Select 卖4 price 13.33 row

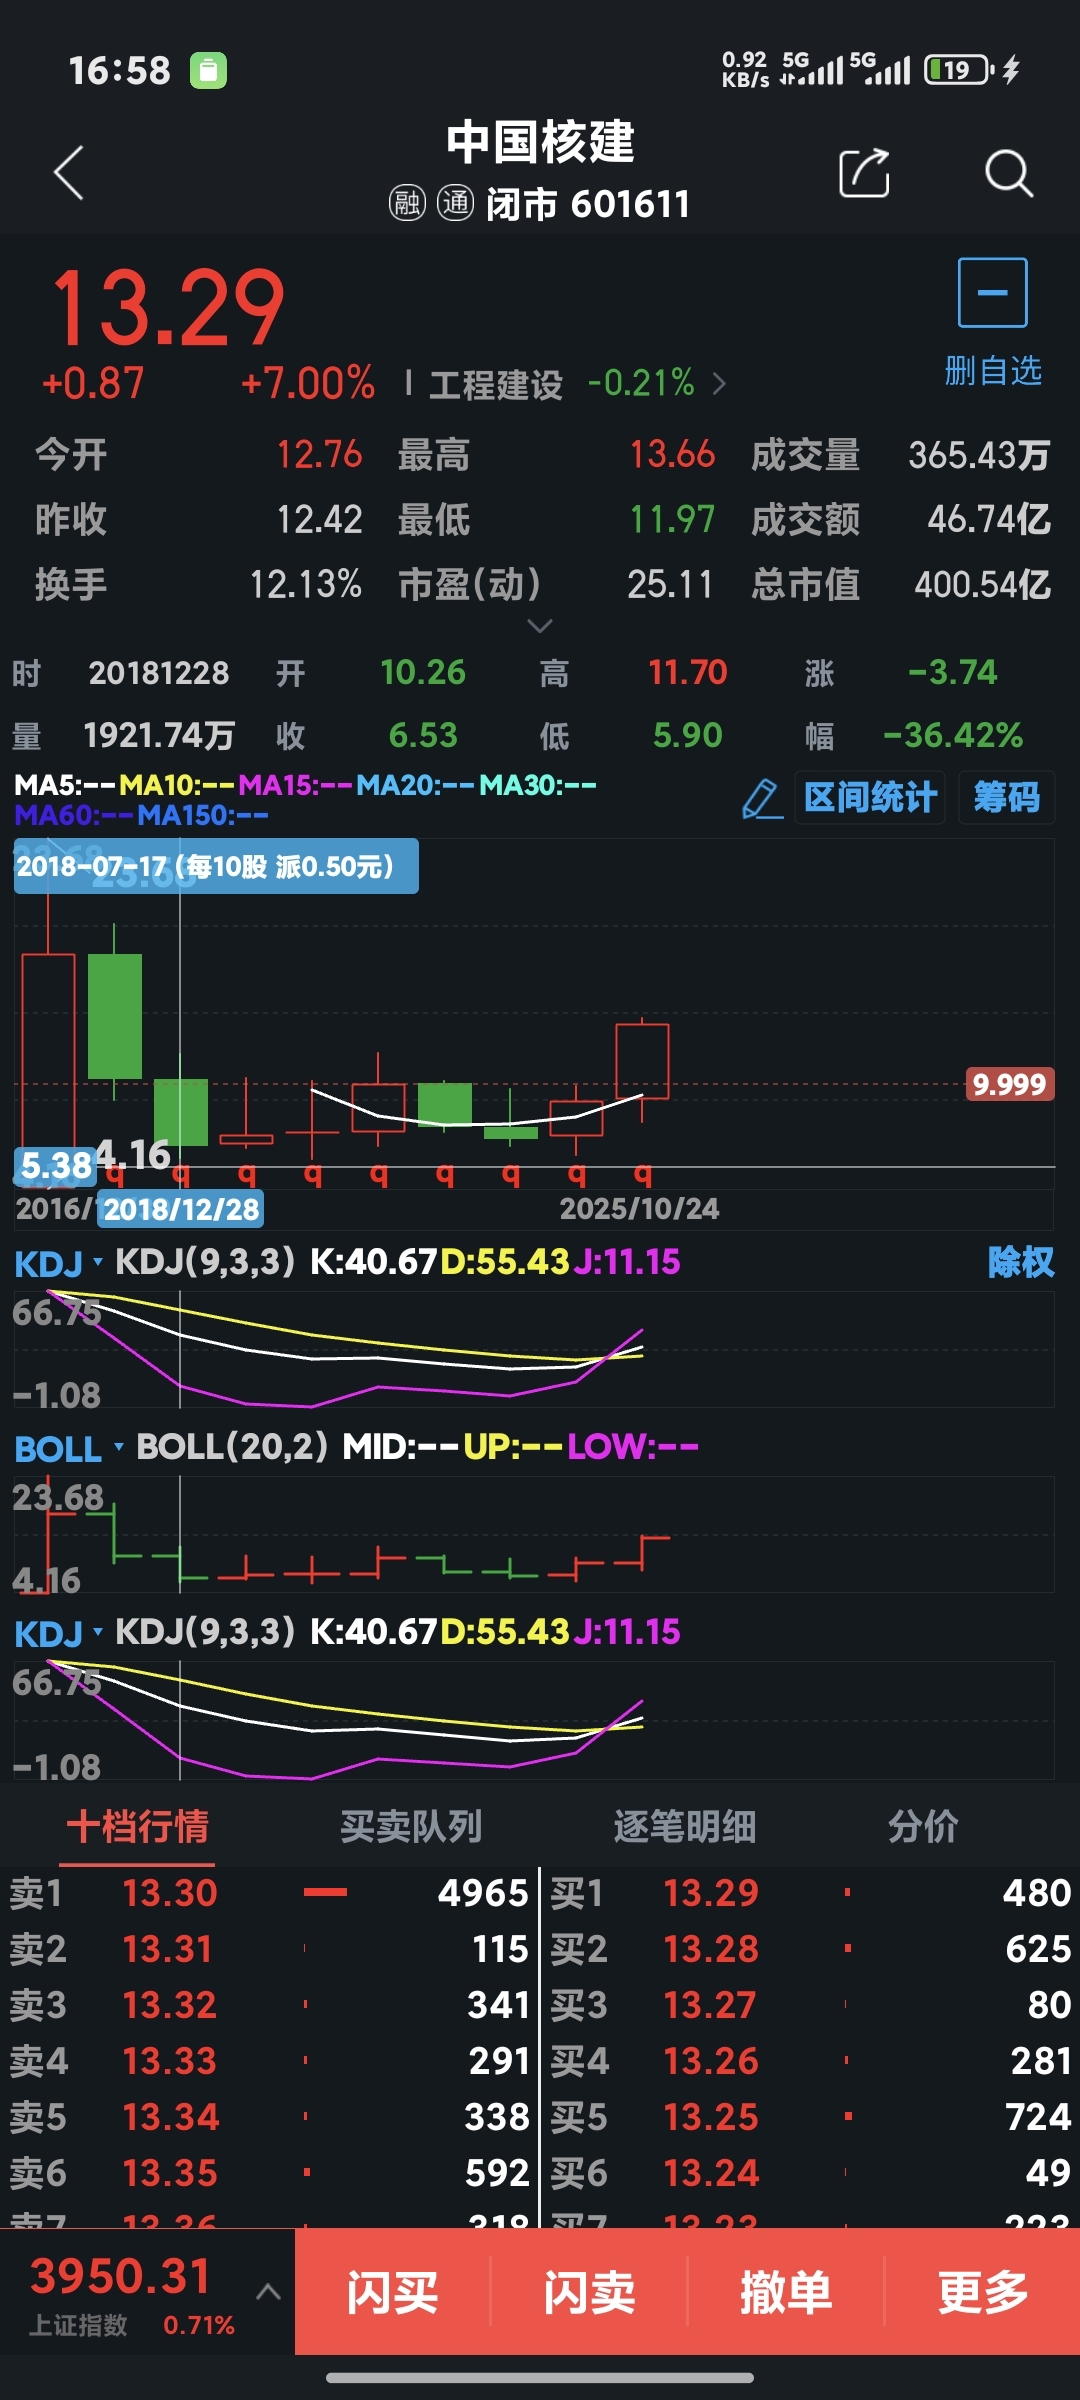(x=268, y=2061)
